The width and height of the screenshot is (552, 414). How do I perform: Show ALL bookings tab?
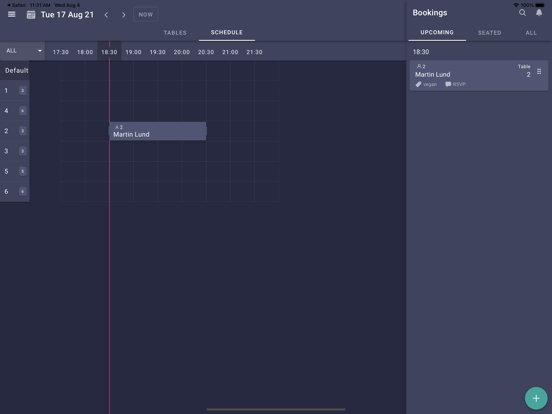coord(531,33)
